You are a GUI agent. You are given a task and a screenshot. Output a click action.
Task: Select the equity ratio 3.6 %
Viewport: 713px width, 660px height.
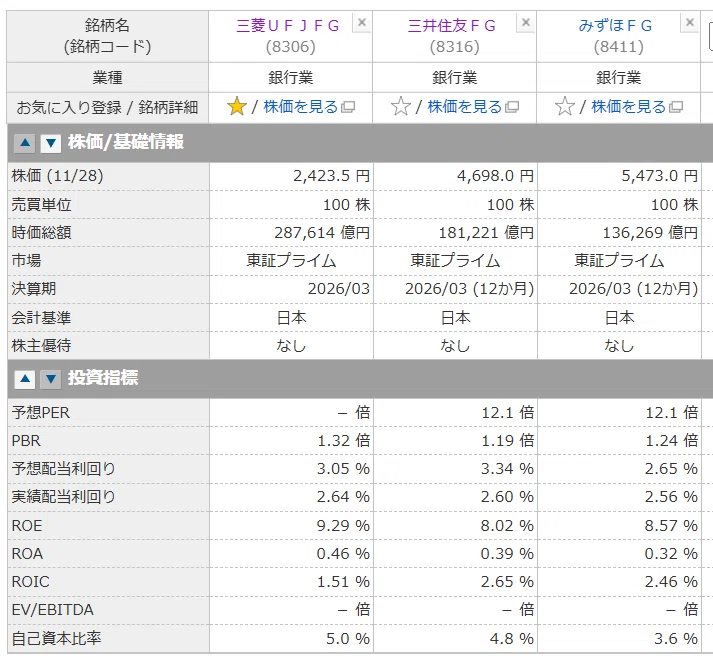coord(619,639)
